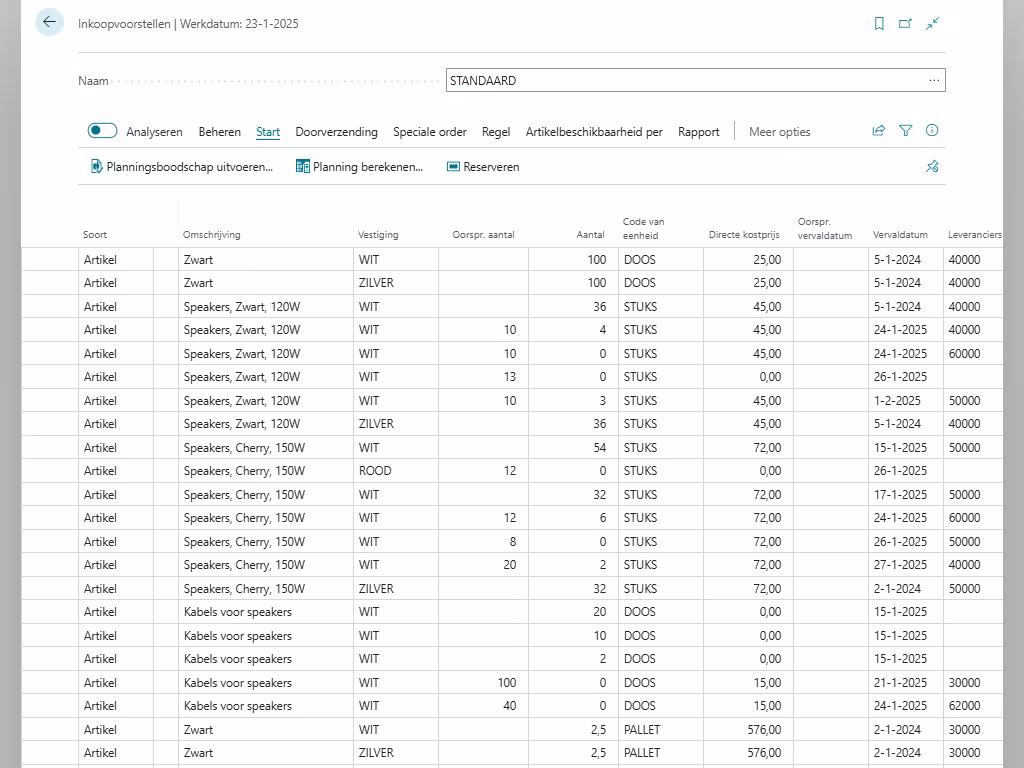Image resolution: width=1024 pixels, height=768 pixels.
Task: Open the Rapport menu
Action: click(698, 132)
